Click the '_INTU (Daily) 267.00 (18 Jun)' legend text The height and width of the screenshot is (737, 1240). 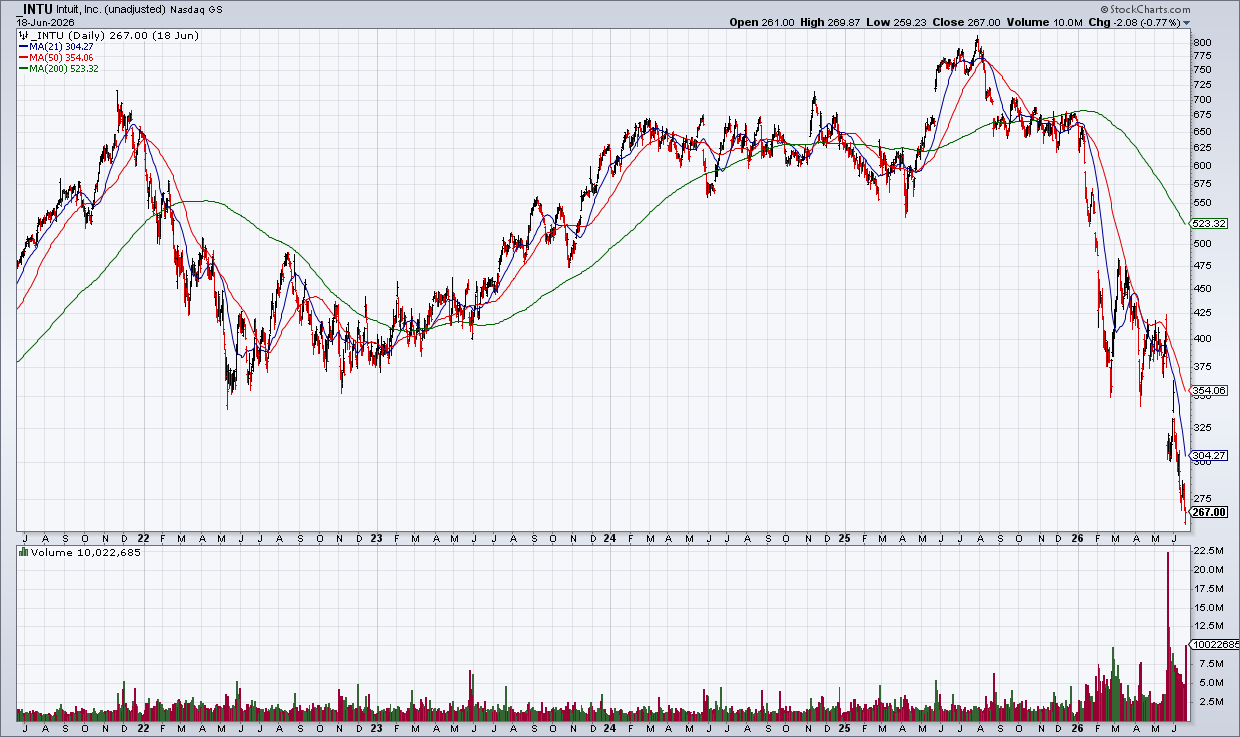[x=114, y=34]
